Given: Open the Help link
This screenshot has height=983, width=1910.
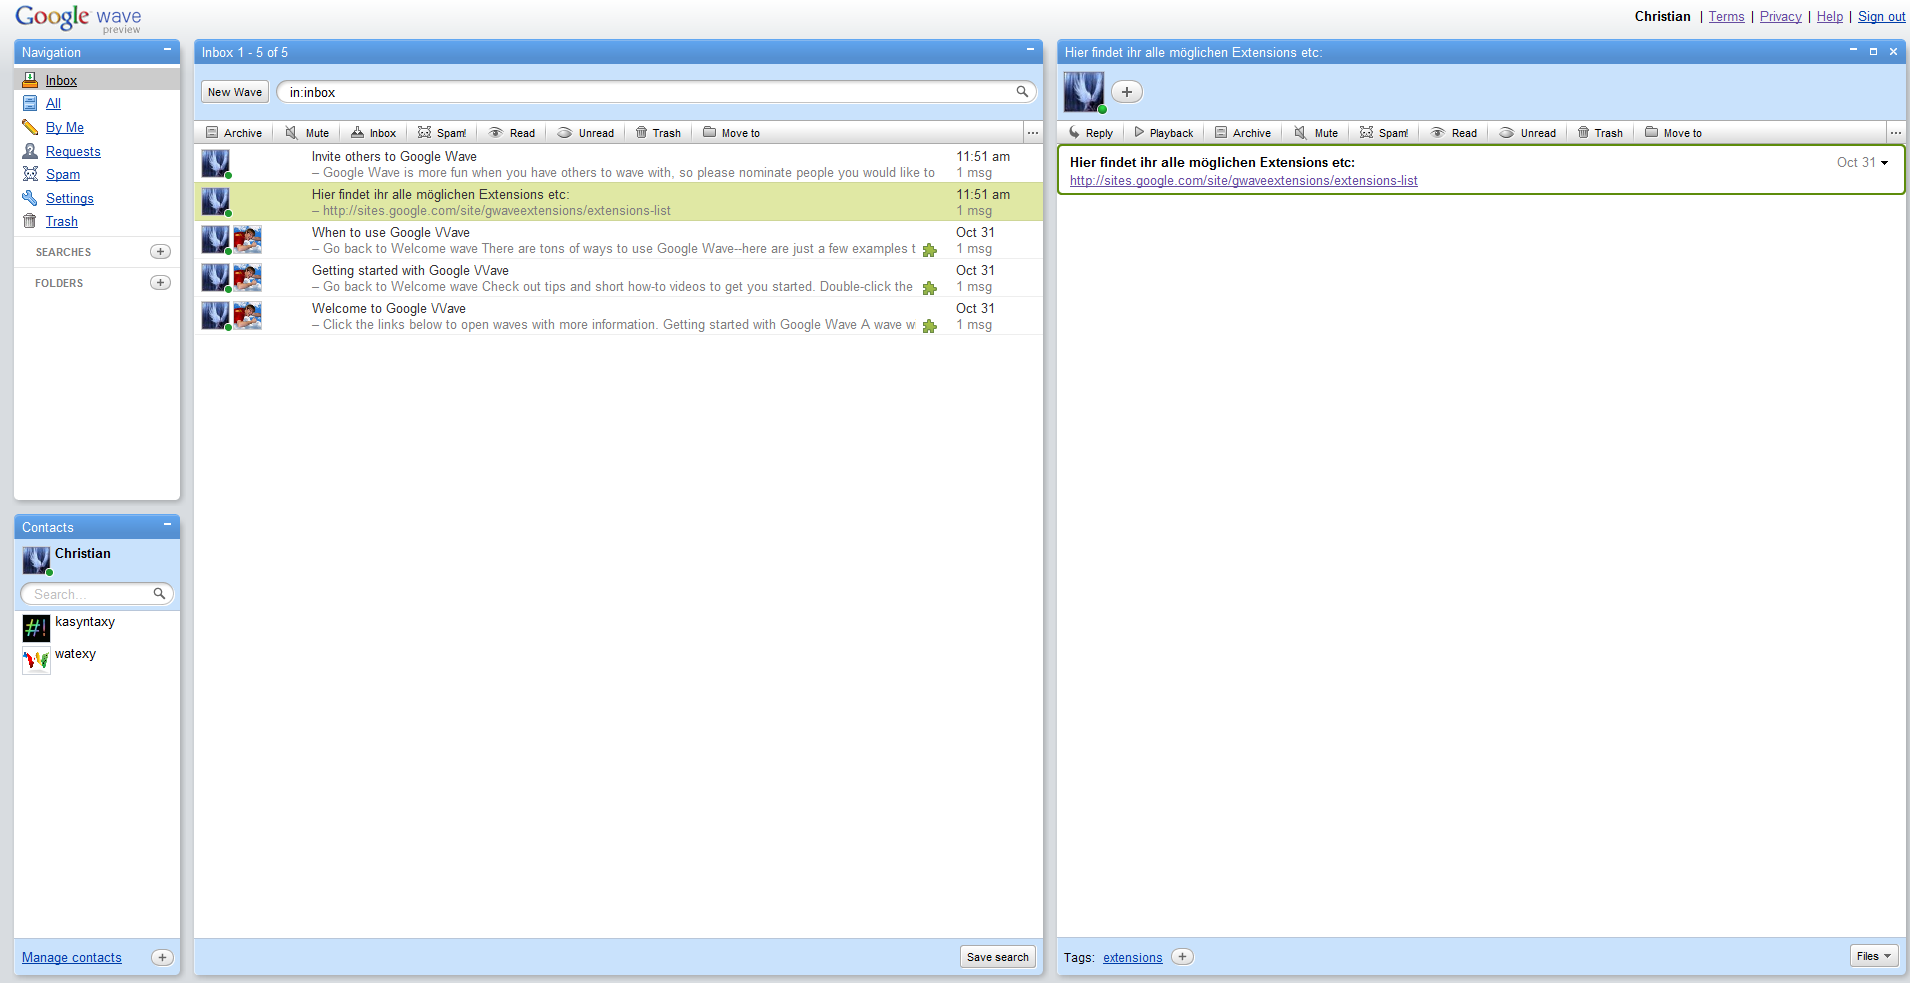Looking at the screenshot, I should tap(1829, 17).
